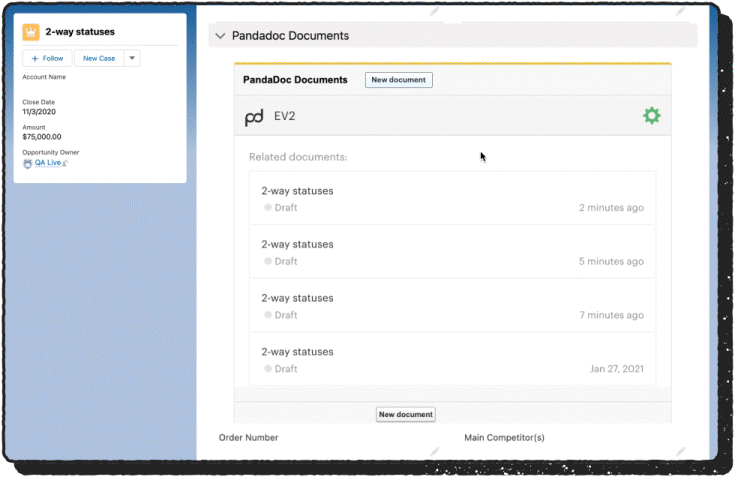This screenshot has width=735, height=477.
Task: Open document from 2 minutes ago
Action: pyautogui.click(x=452, y=199)
